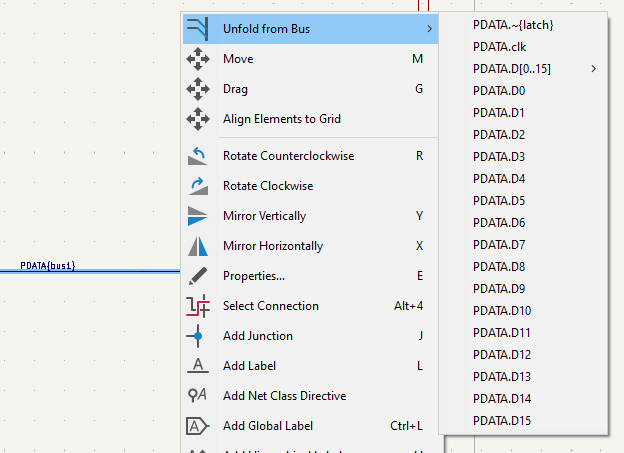Image resolution: width=624 pixels, height=453 pixels.
Task: Click the Rotate Clockwise icon
Action: 198,186
